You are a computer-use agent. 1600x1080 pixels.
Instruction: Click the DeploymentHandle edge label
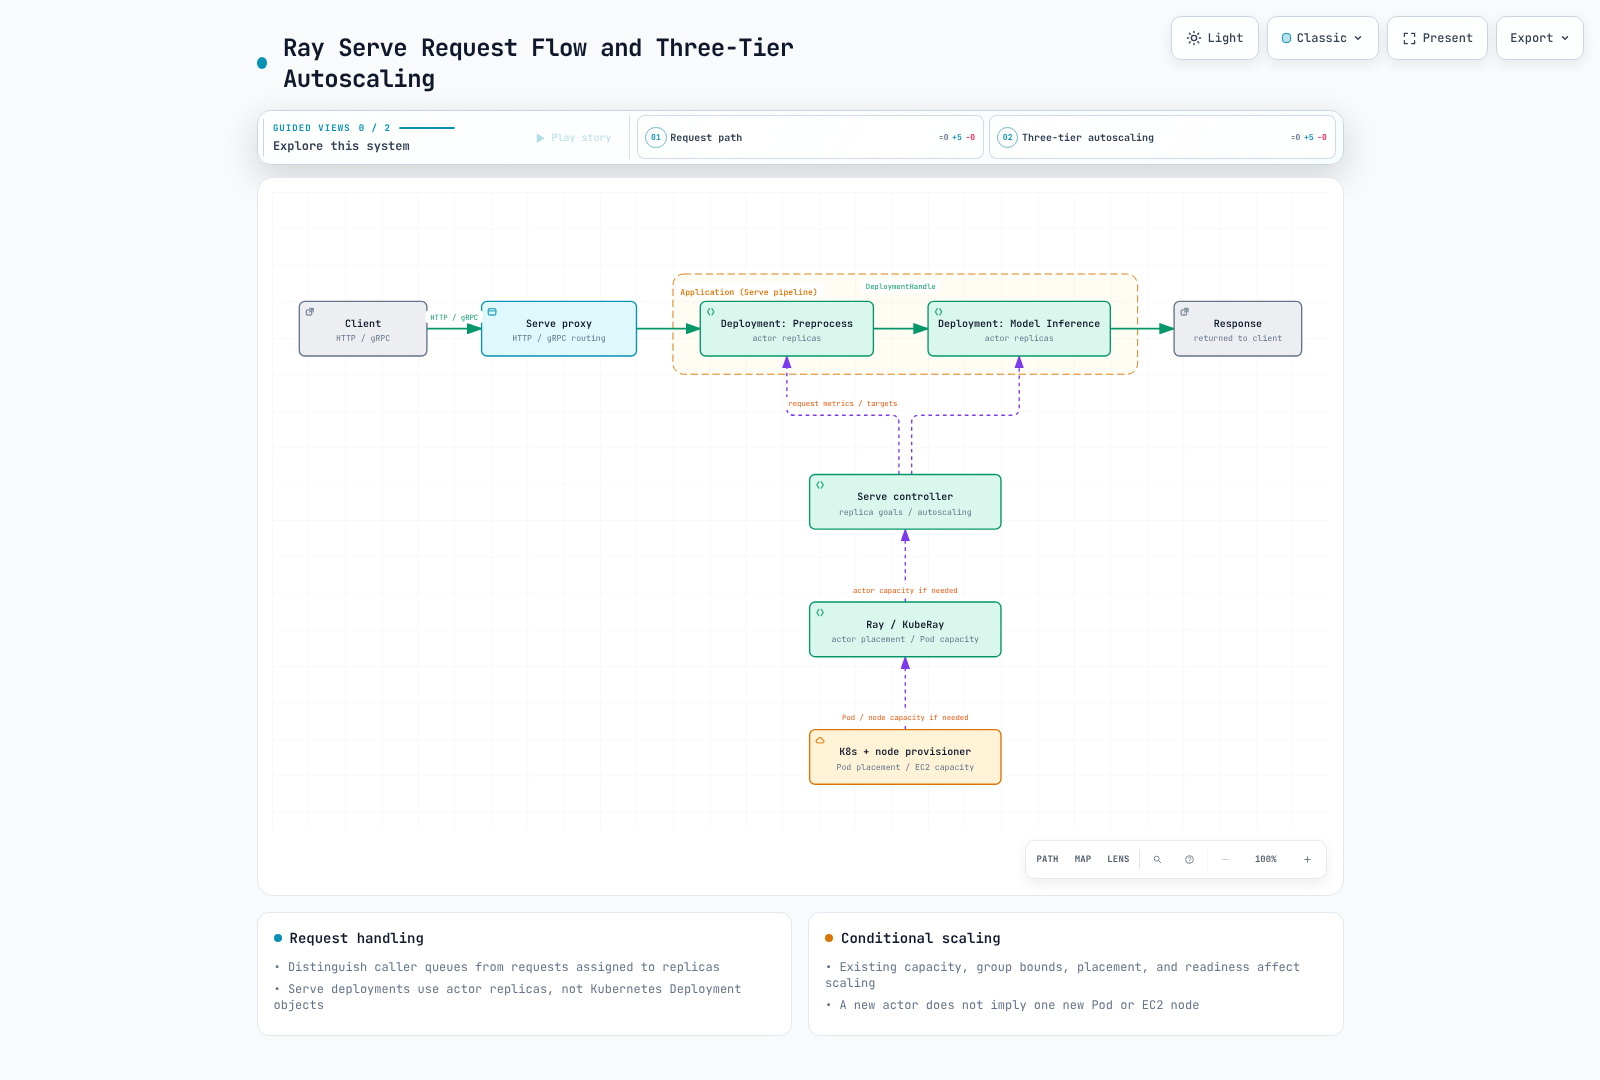[901, 286]
